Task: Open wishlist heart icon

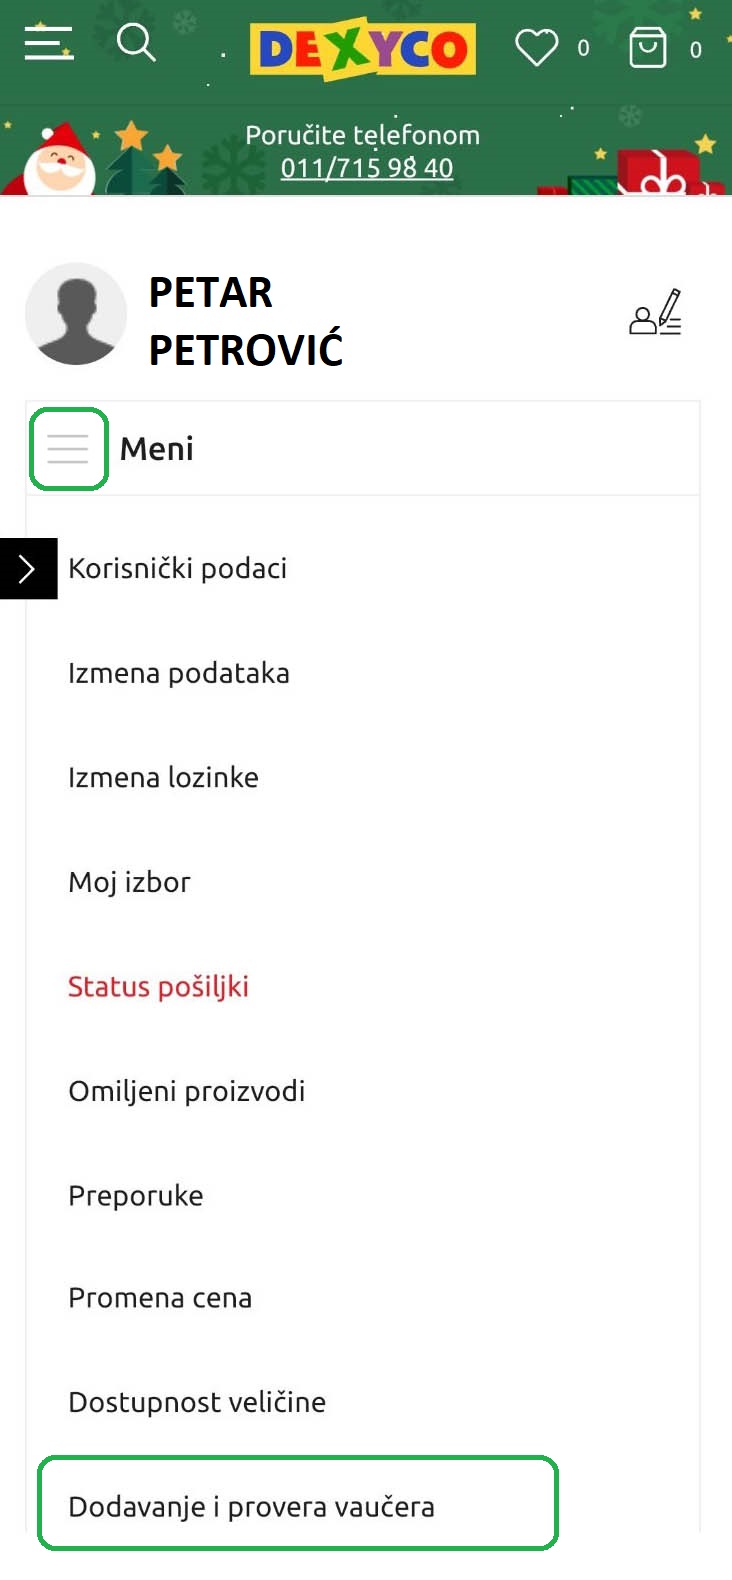Action: click(x=537, y=47)
